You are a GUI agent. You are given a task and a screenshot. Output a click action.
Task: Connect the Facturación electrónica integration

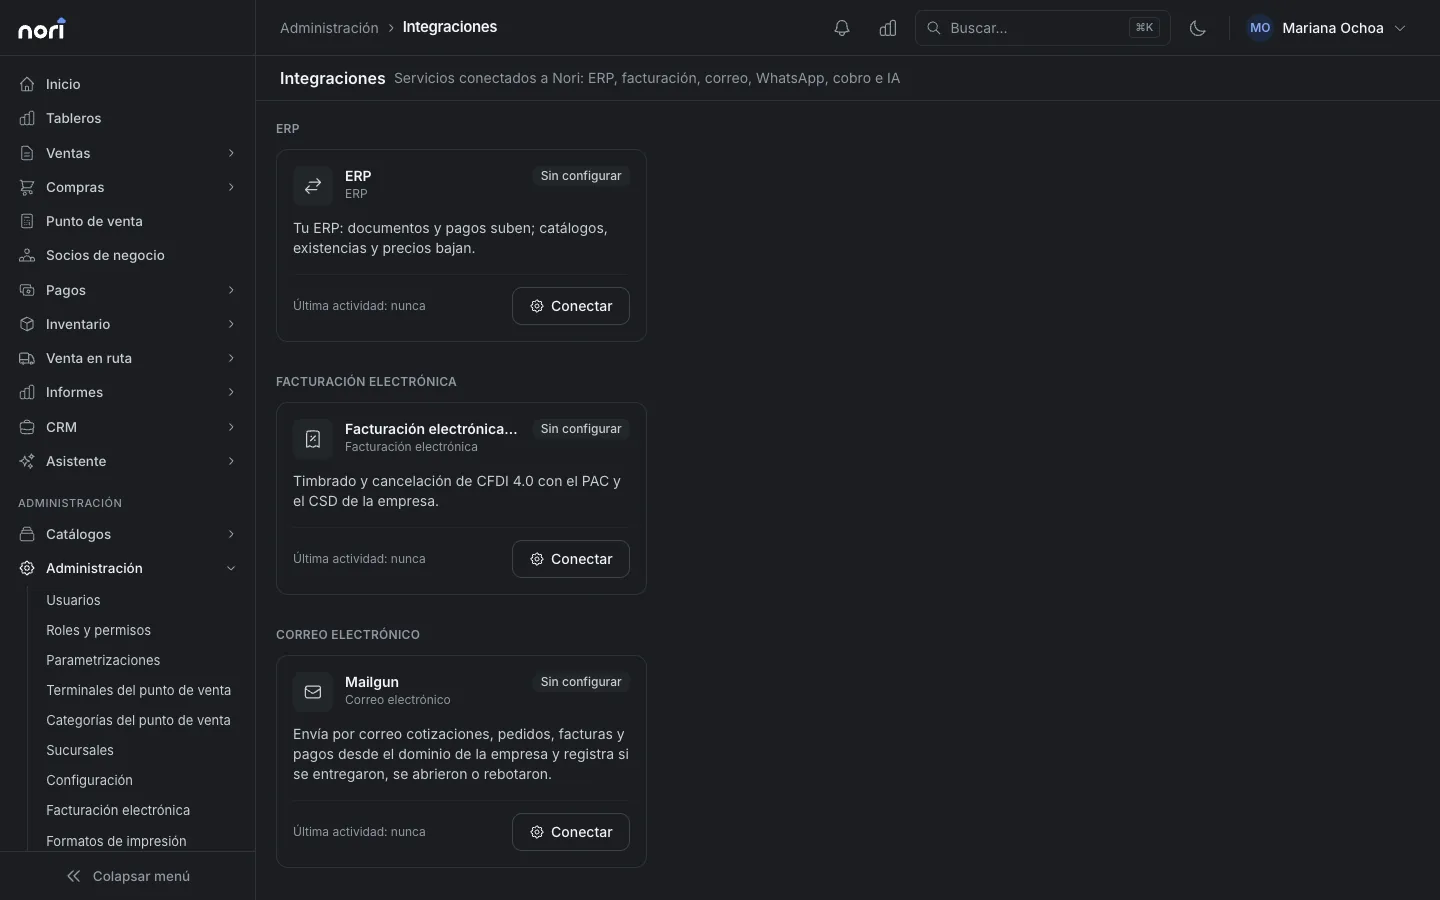click(x=571, y=559)
